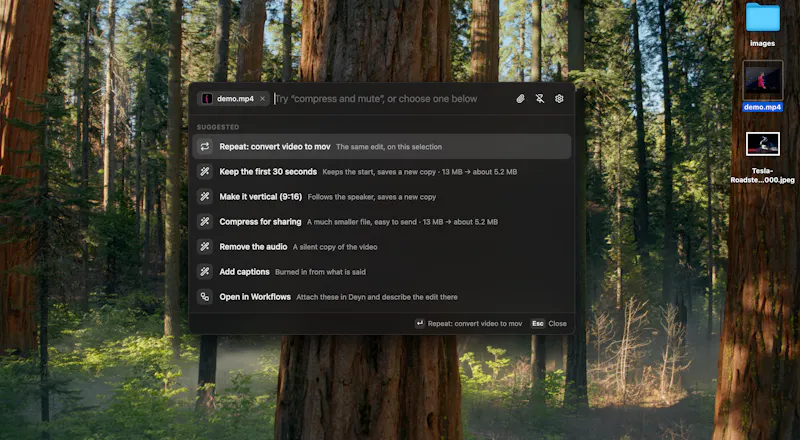Click "Burned in from what is said" description

tap(320, 272)
